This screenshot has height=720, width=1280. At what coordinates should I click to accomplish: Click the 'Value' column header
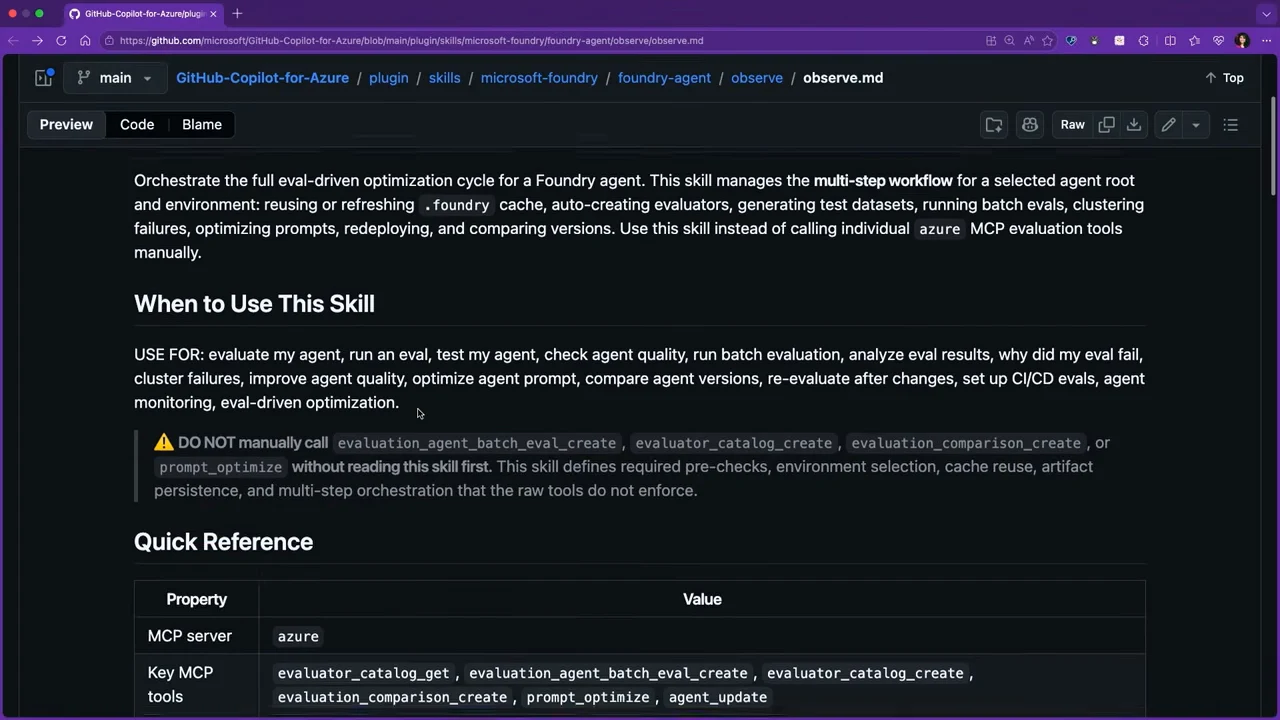(x=702, y=599)
